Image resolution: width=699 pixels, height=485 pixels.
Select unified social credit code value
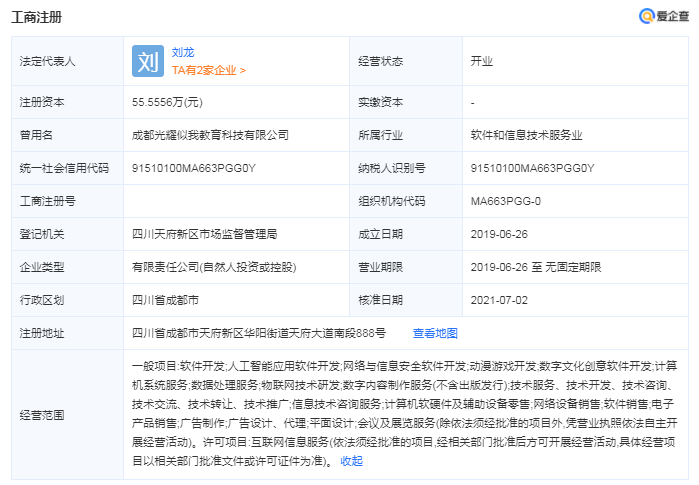click(193, 168)
